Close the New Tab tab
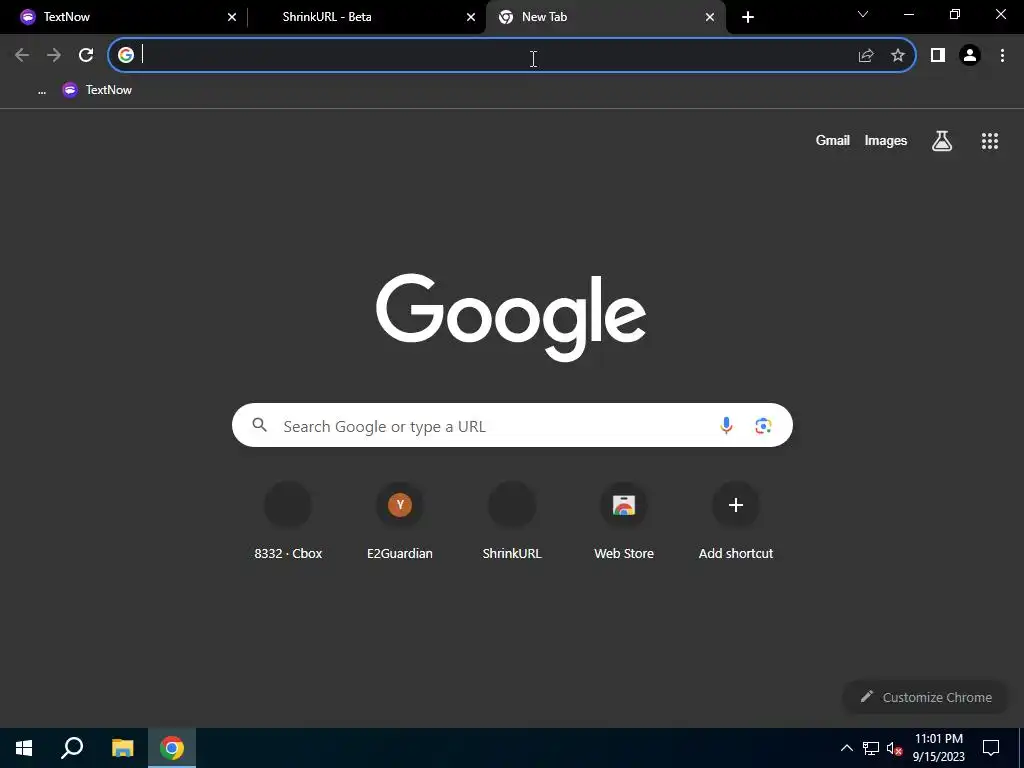 (x=710, y=17)
